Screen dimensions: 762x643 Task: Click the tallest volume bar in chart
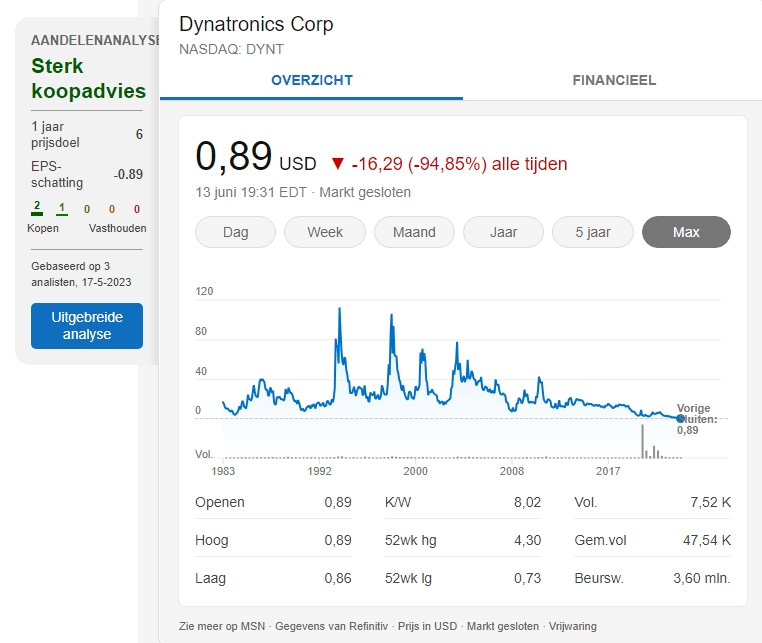(x=642, y=441)
